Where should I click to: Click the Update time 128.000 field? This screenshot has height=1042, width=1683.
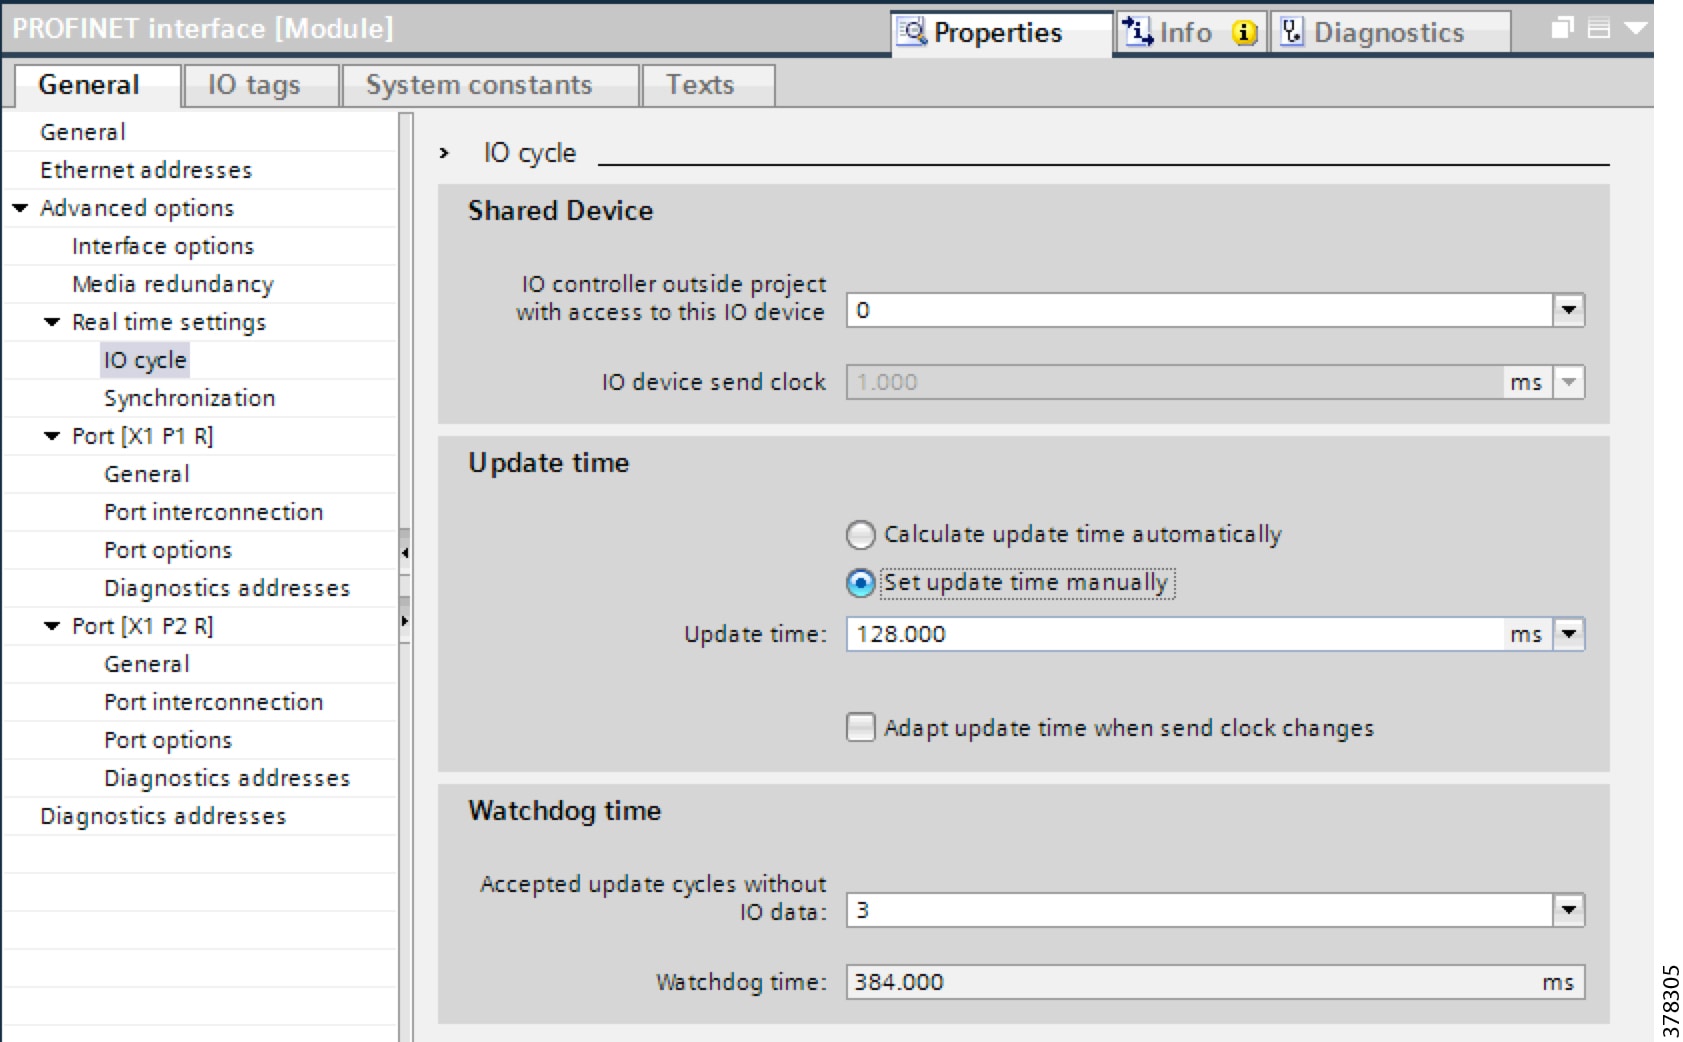click(1176, 634)
